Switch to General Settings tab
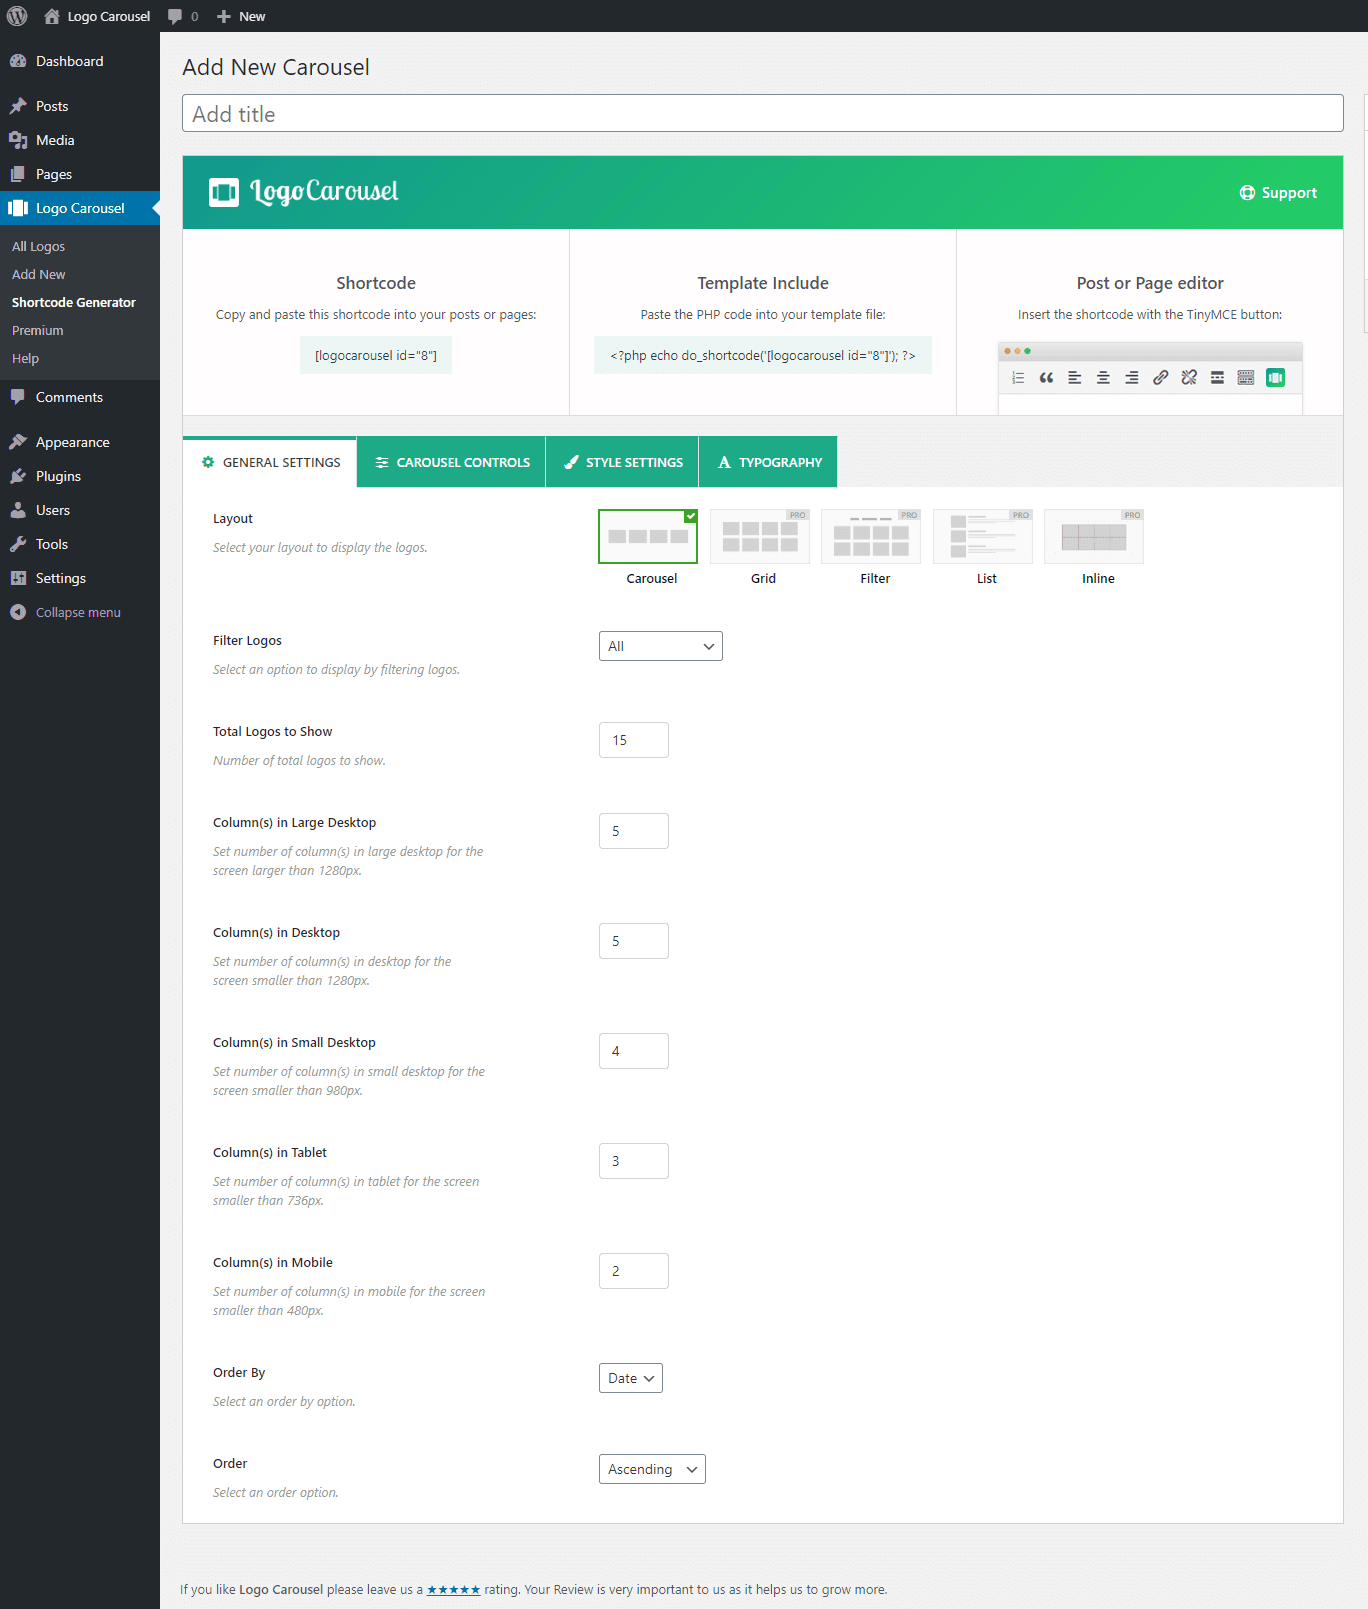 click(x=270, y=462)
